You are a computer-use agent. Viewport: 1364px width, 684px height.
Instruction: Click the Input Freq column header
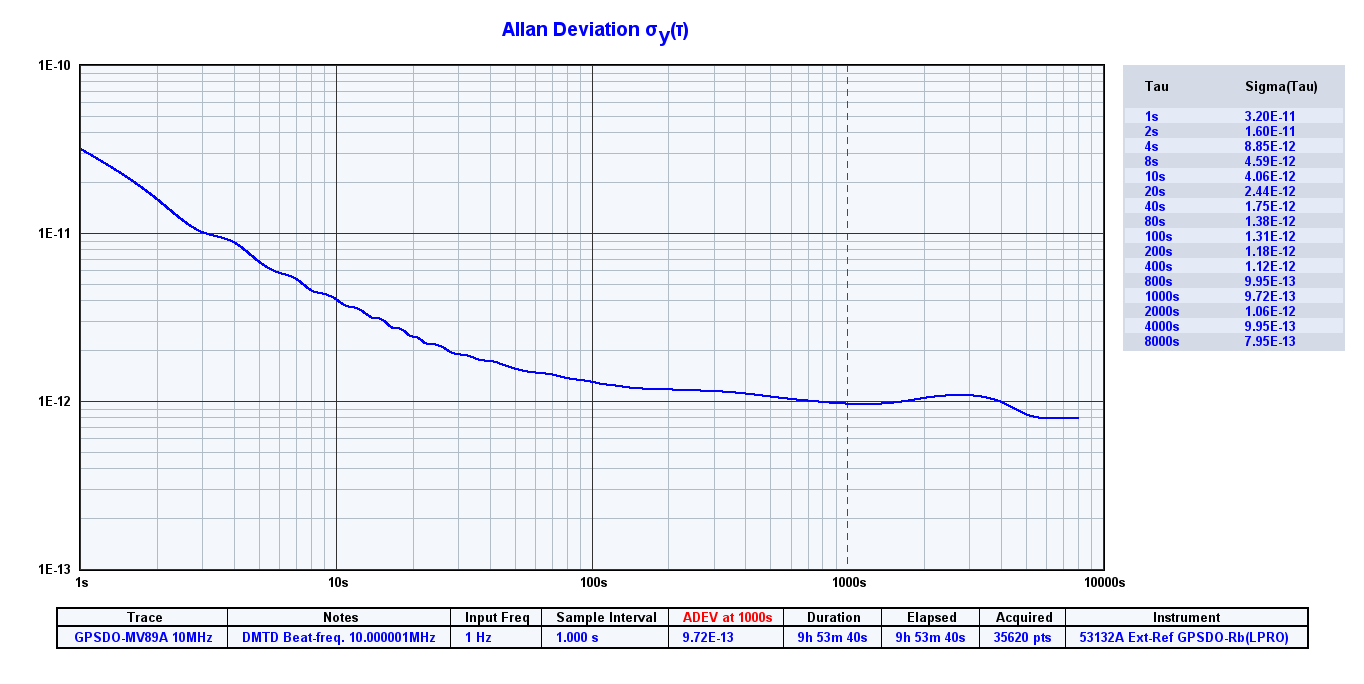click(497, 617)
